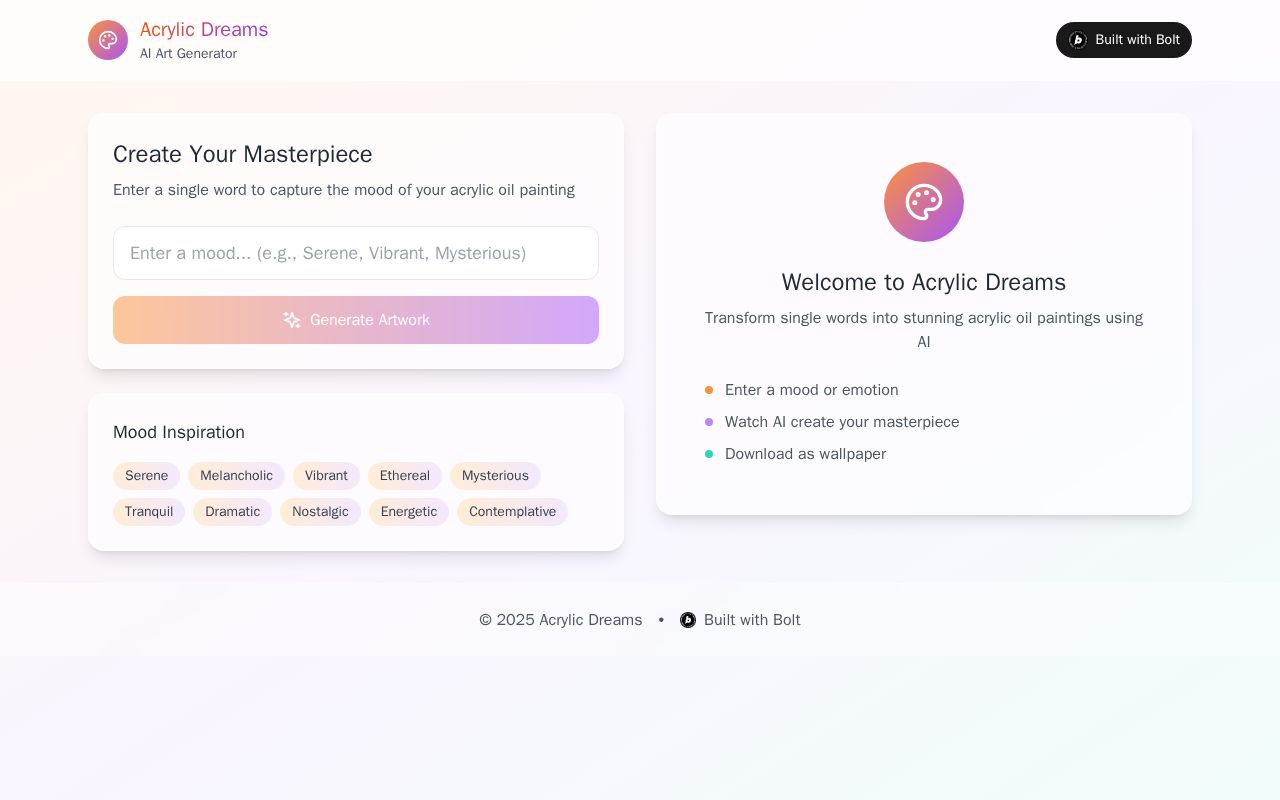
Task: Click the large palette icon in welcome card
Action: [924, 202]
